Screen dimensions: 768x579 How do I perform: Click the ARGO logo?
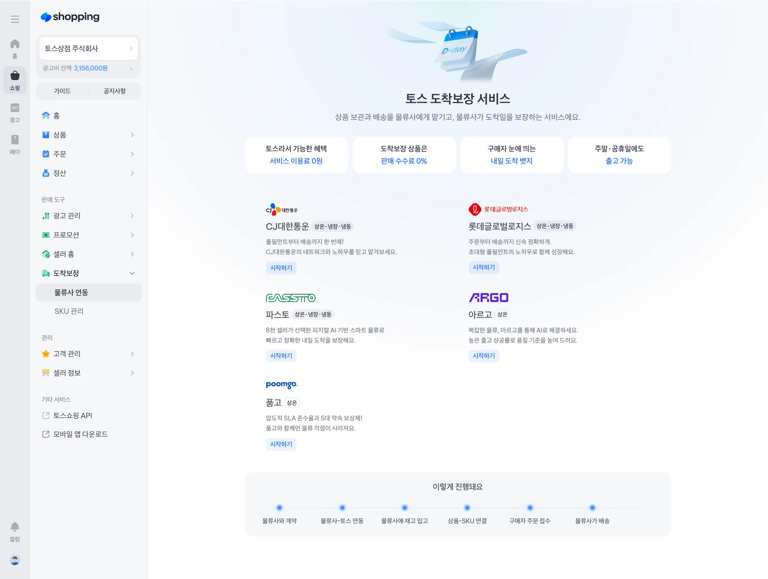click(488, 297)
